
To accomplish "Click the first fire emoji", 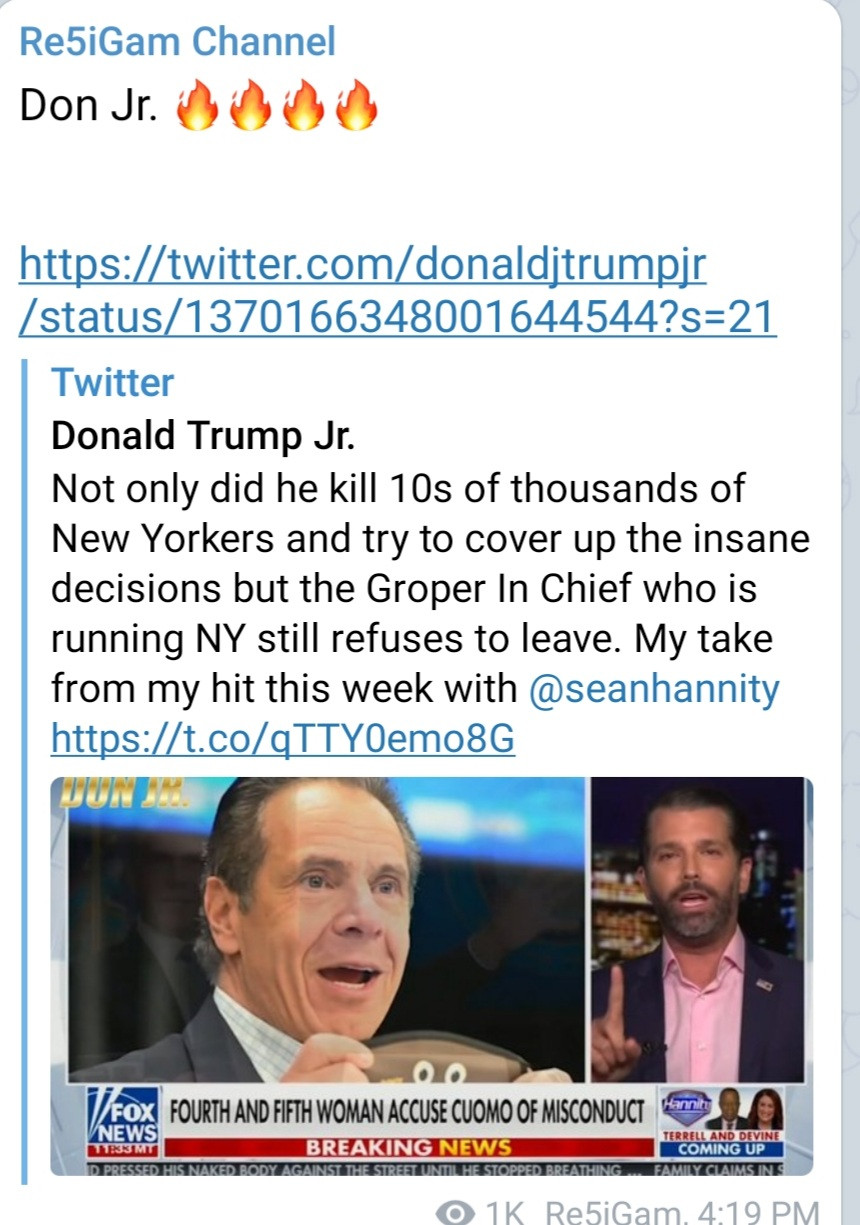I will click(196, 108).
